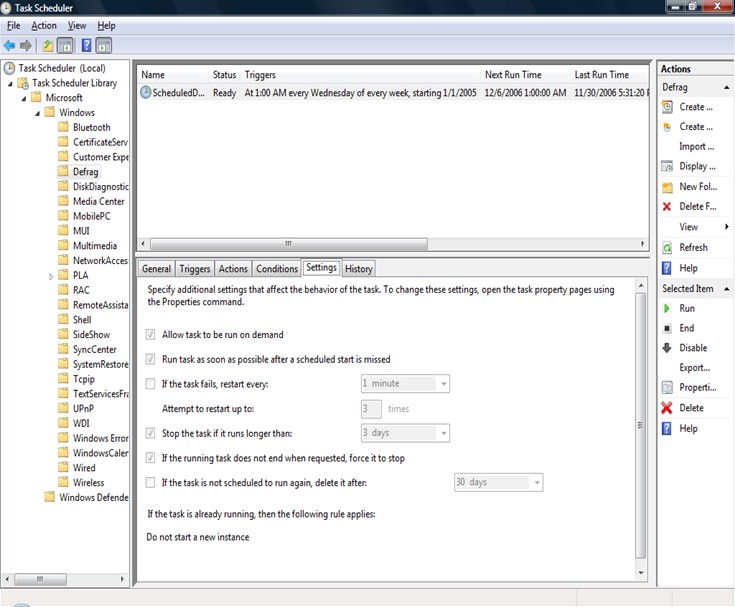735x607 pixels.
Task: Open the View submenu in Actions pane
Action: coord(695,227)
